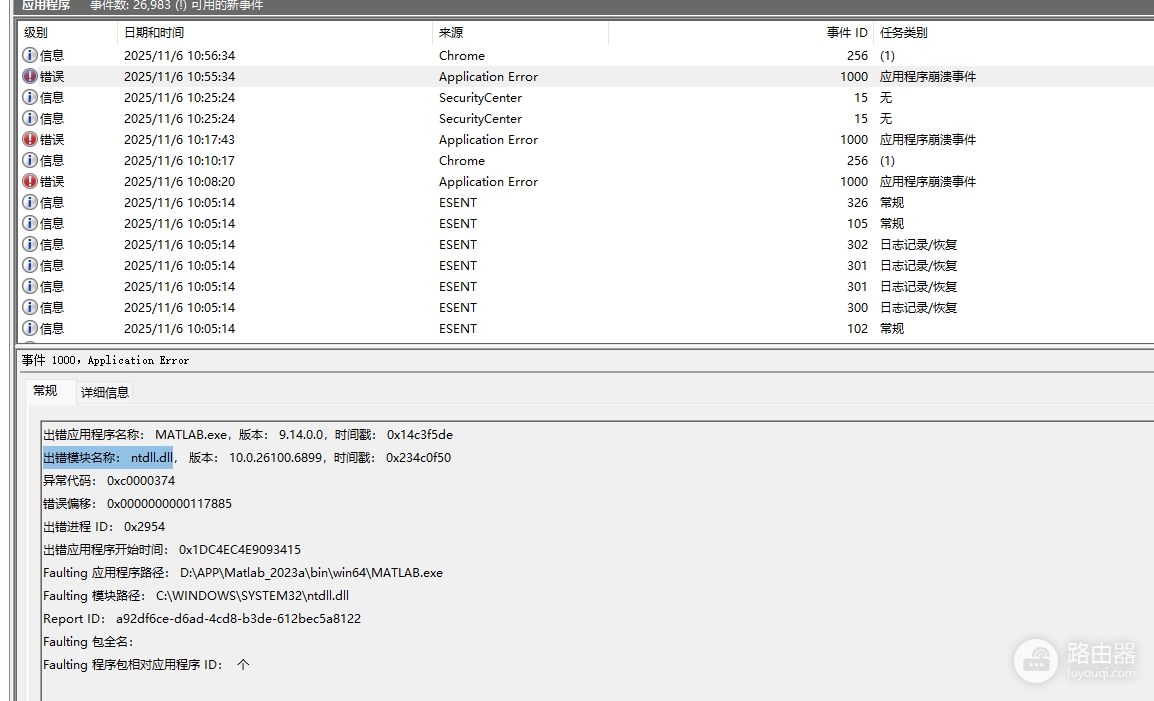Image resolution: width=1154 pixels, height=701 pixels.
Task: Click the info icon of the Chrome 10:10:17 event
Action: coord(29,161)
